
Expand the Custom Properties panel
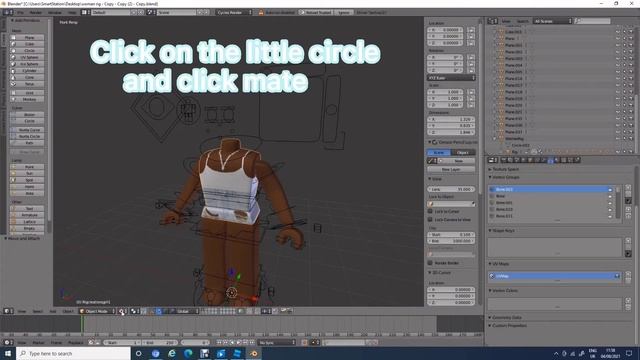pyautogui.click(x=508, y=325)
